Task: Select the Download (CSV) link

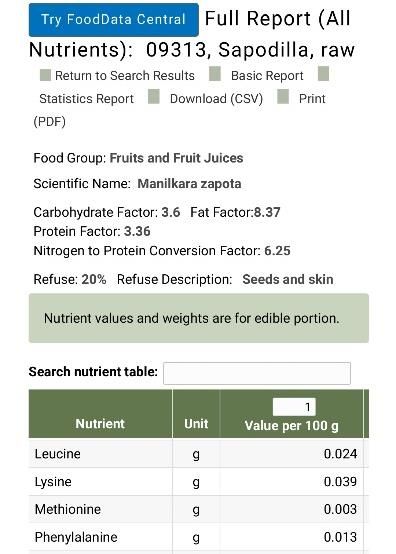Action: (217, 99)
